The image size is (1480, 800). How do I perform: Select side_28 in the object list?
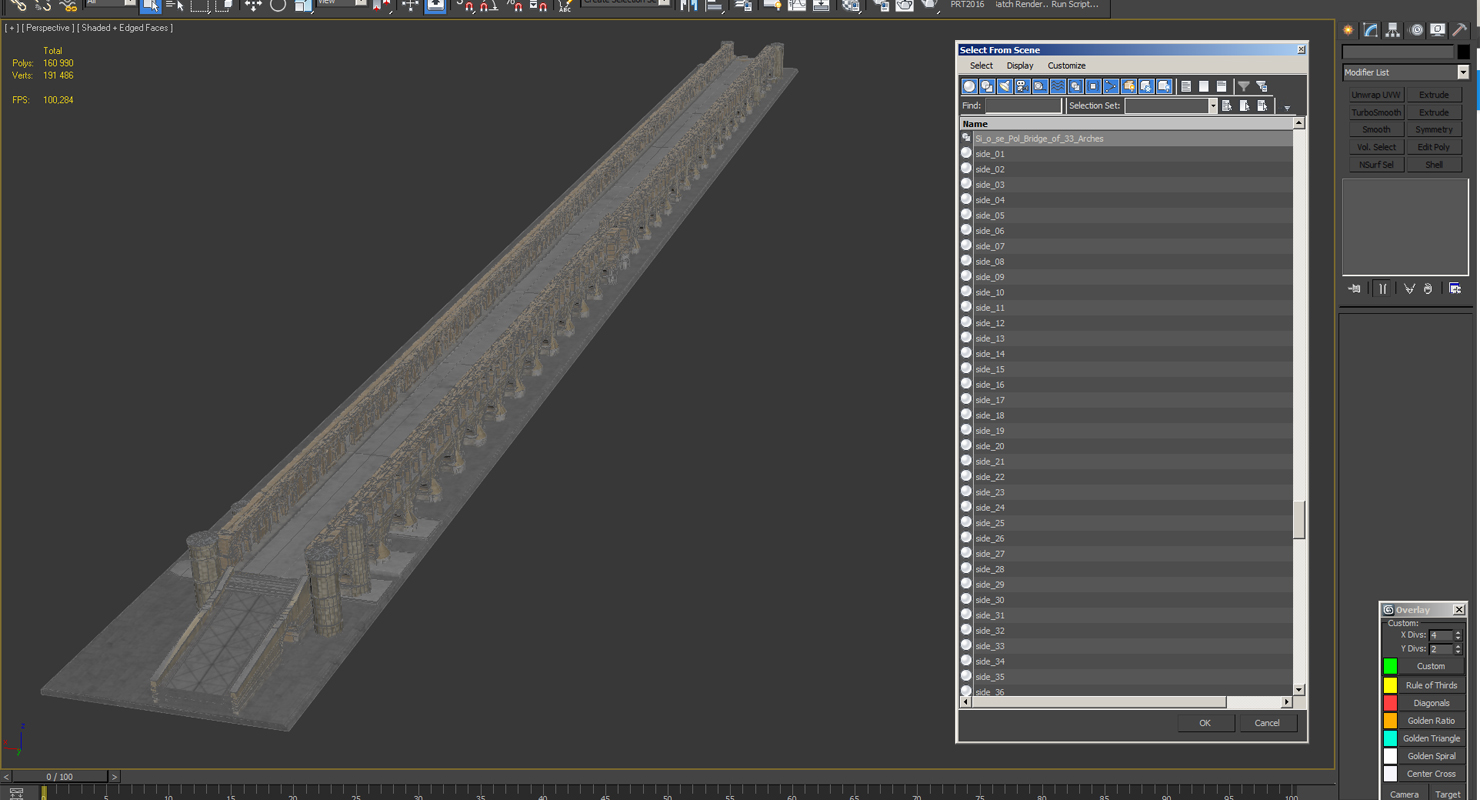point(1126,569)
